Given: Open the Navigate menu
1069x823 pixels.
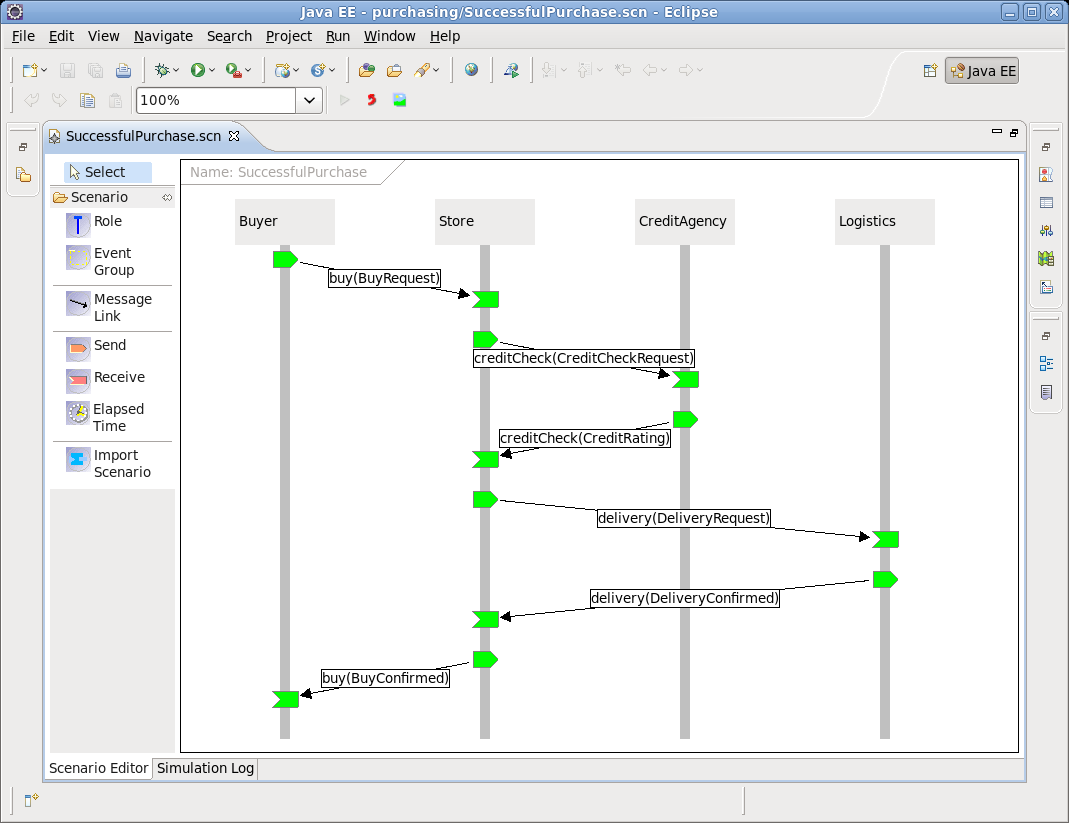Looking at the screenshot, I should 163,36.
